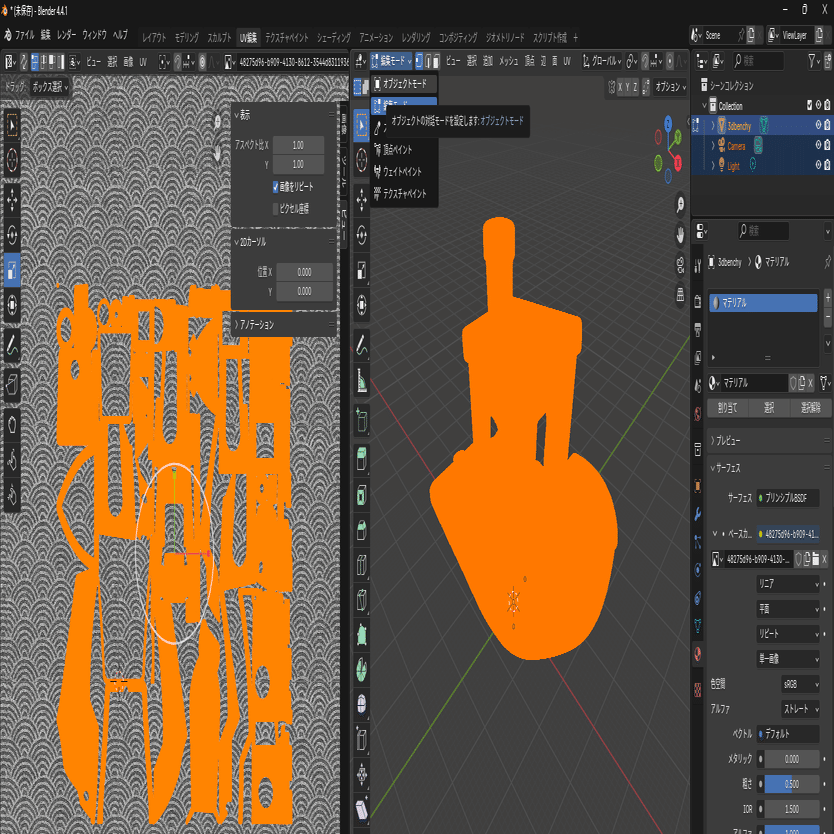Collapse the 表示 panel
The image size is (834, 834).
click(x=285, y=115)
